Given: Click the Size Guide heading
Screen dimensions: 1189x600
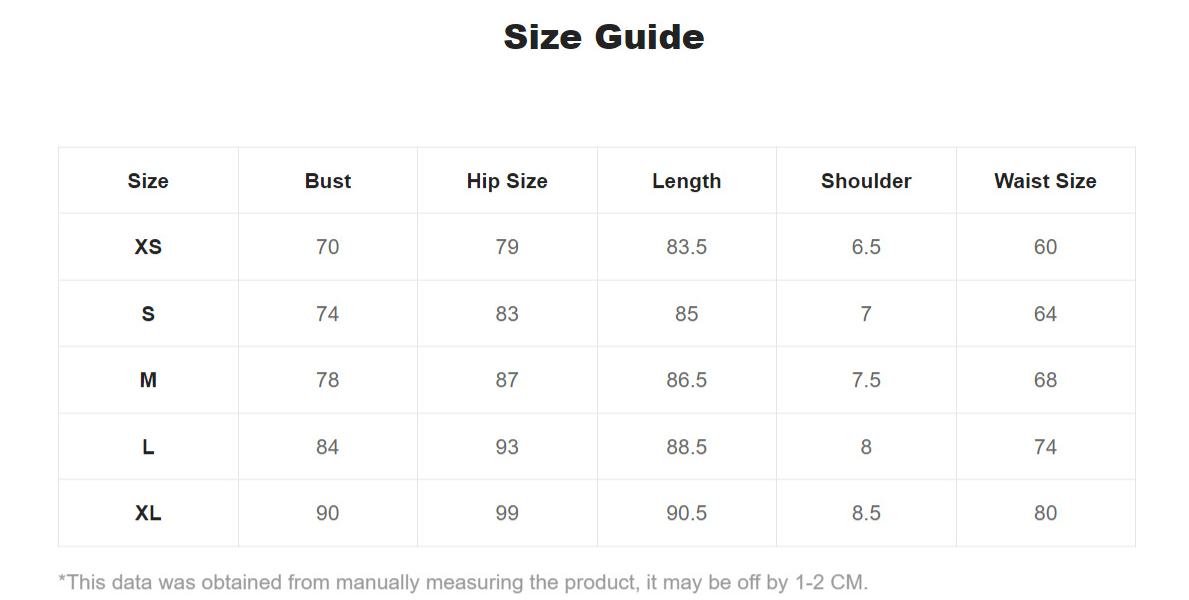Looking at the screenshot, I should pos(604,37).
